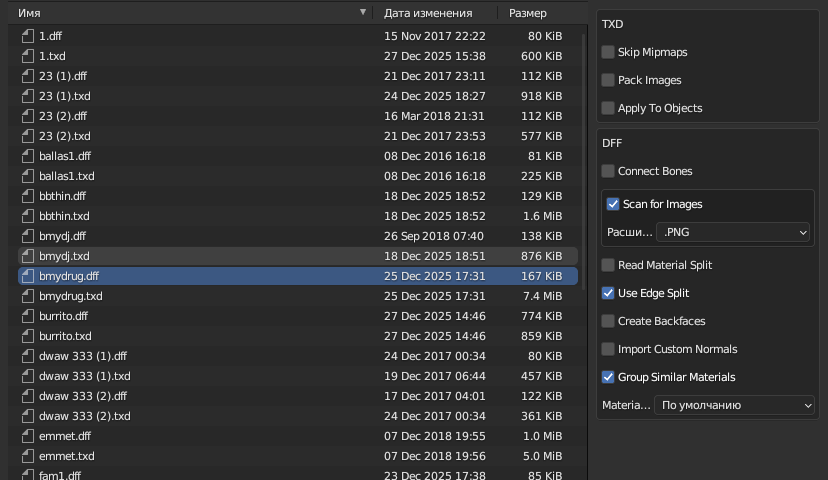The height and width of the screenshot is (480, 828).
Task: Click the sort arrow in Имя column header
Action: (363, 13)
